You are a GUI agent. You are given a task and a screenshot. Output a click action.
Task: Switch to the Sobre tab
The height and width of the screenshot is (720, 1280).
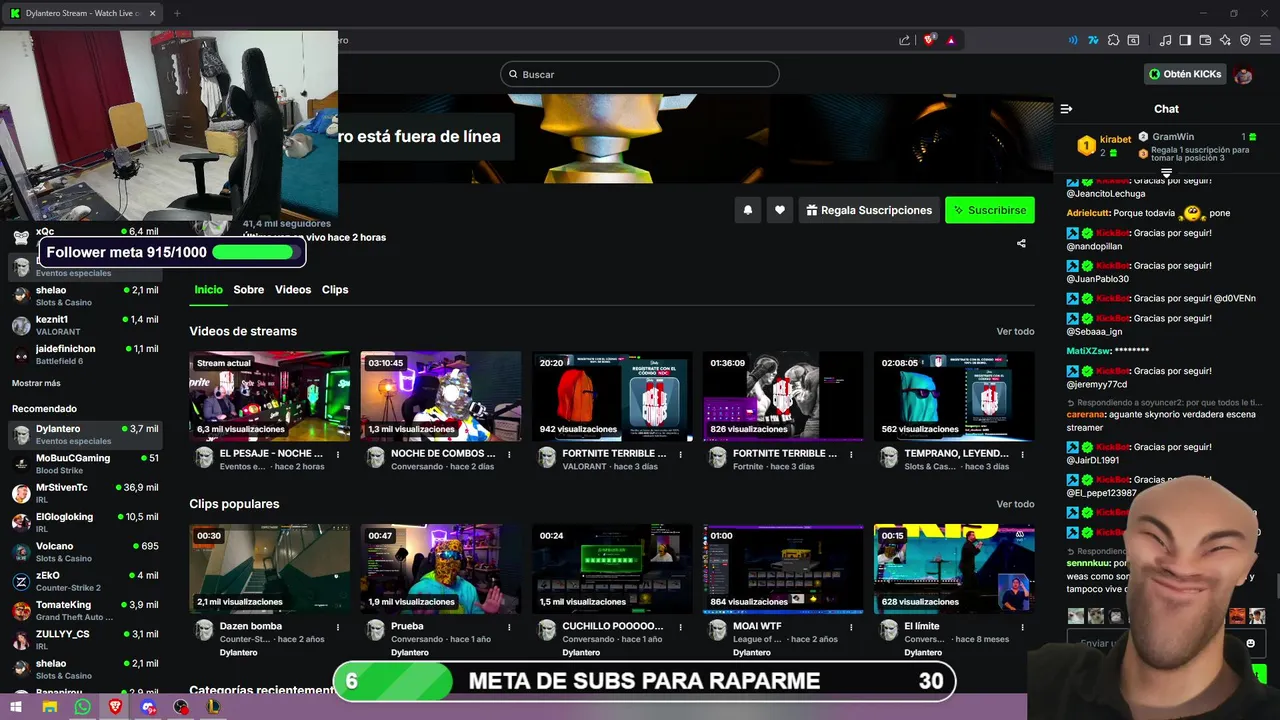point(249,289)
